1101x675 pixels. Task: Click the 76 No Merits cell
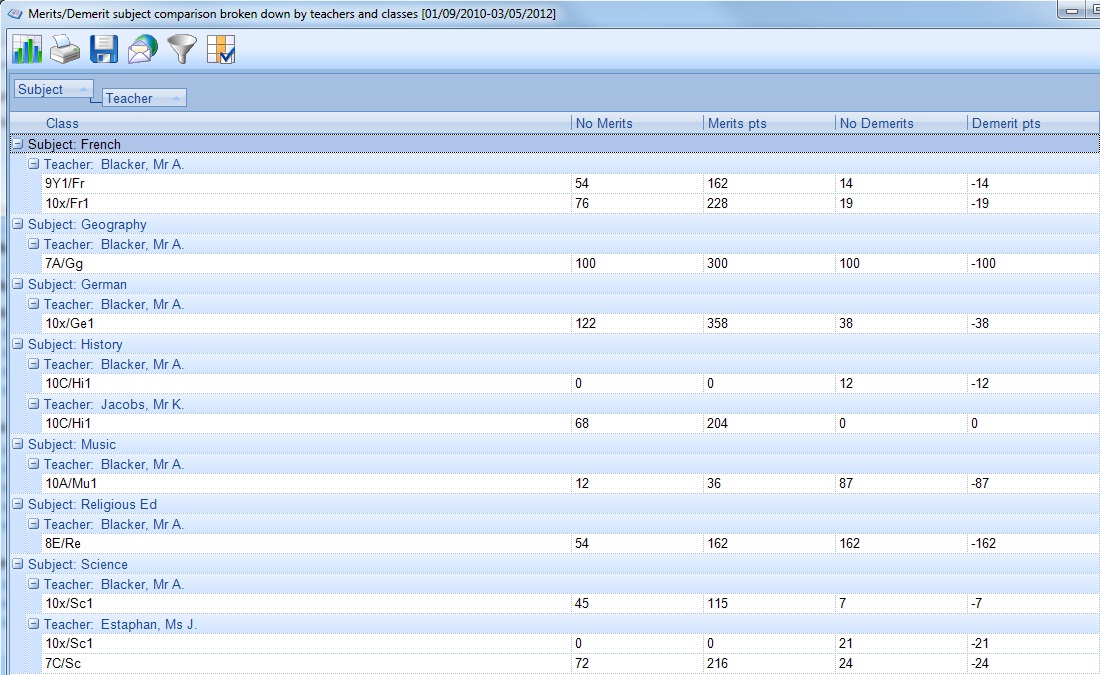(x=637, y=203)
